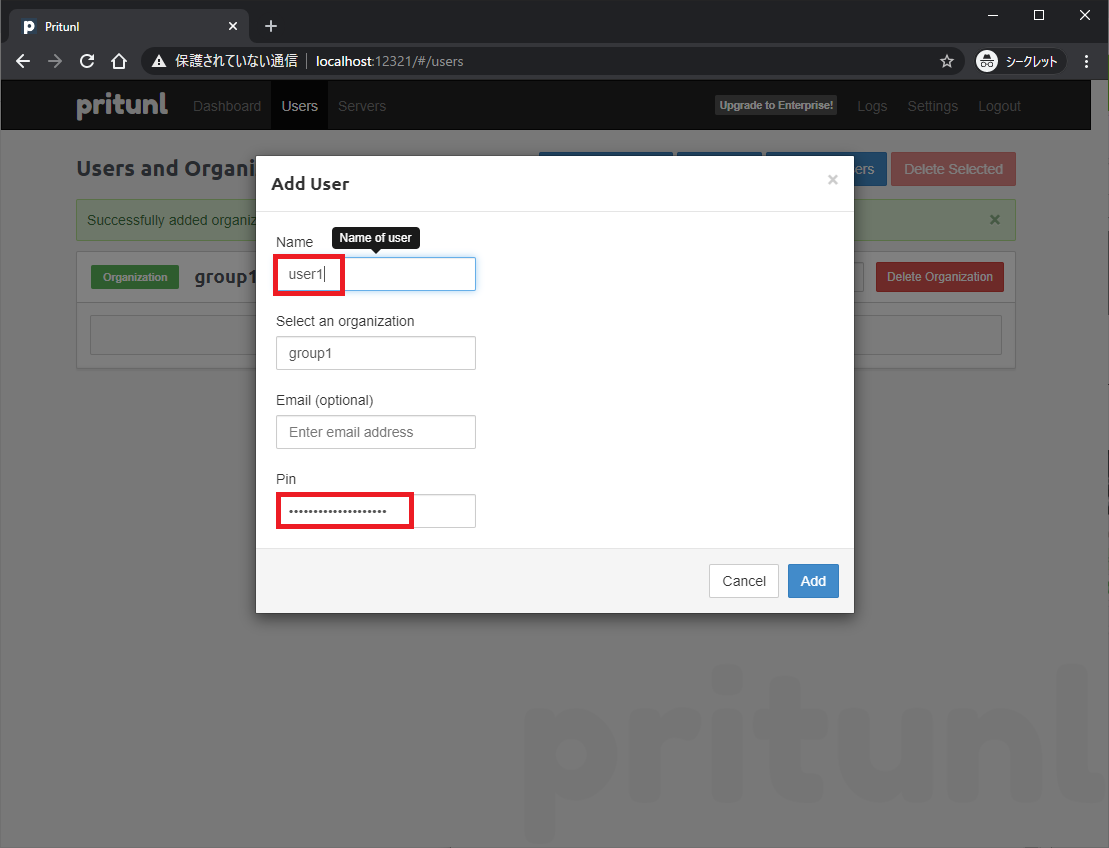This screenshot has height=848, width=1109.
Task: Bookmark this page with the star icon
Action: click(946, 62)
